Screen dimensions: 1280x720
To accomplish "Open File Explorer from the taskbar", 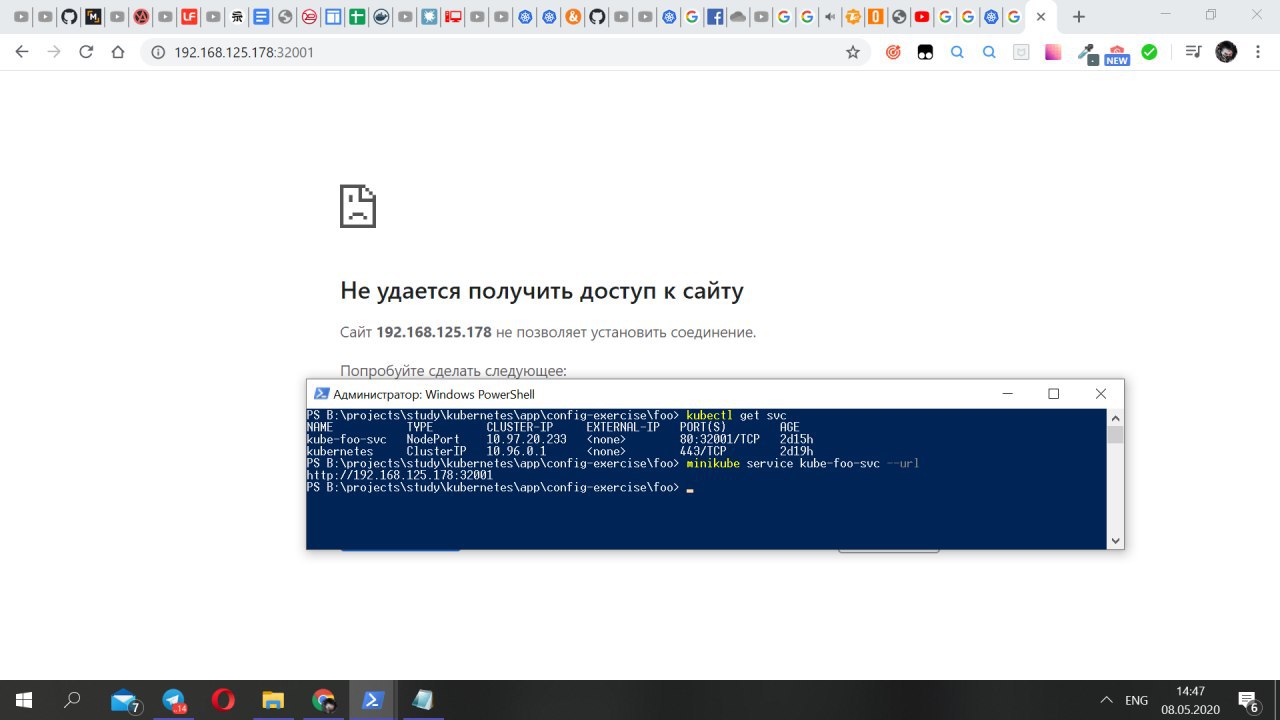I will tap(274, 700).
